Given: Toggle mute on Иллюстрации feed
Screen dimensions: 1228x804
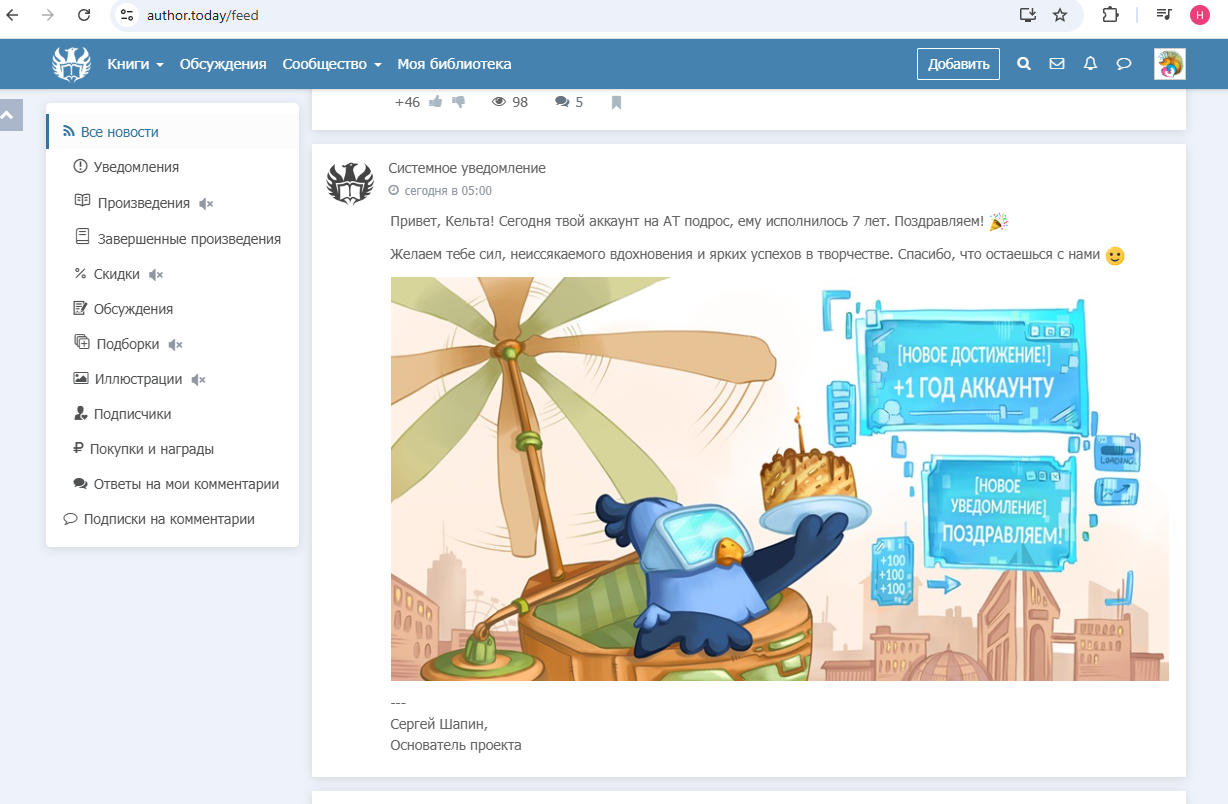Looking at the screenshot, I should click(x=198, y=380).
